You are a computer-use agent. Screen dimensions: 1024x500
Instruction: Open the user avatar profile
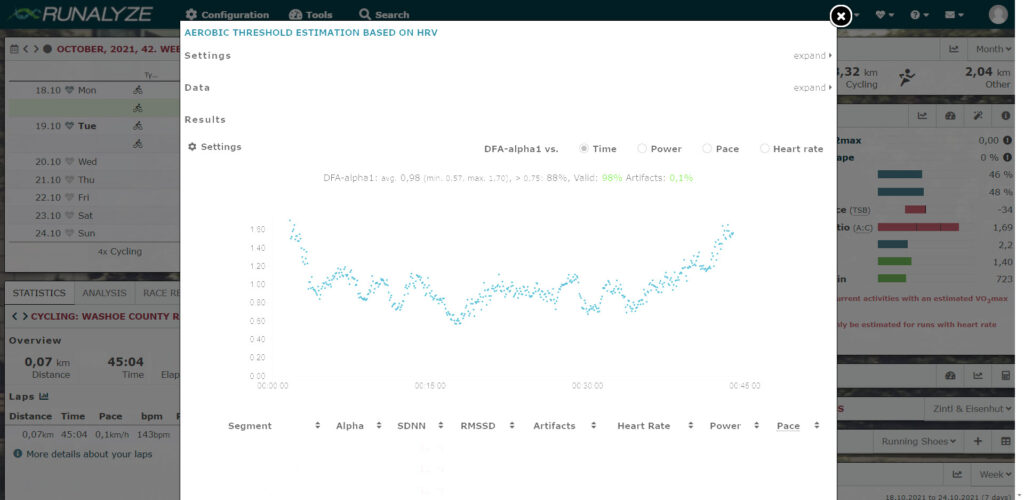(998, 14)
